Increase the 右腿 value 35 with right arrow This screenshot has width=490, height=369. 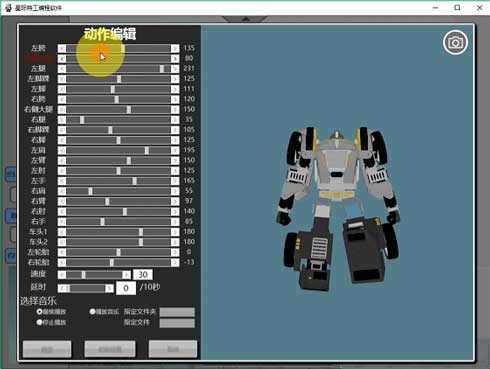click(175, 120)
